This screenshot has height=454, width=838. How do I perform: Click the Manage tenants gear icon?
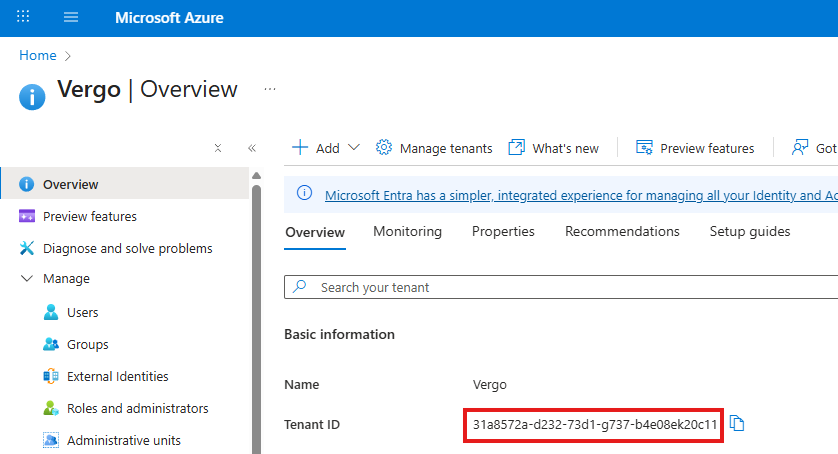pos(384,148)
